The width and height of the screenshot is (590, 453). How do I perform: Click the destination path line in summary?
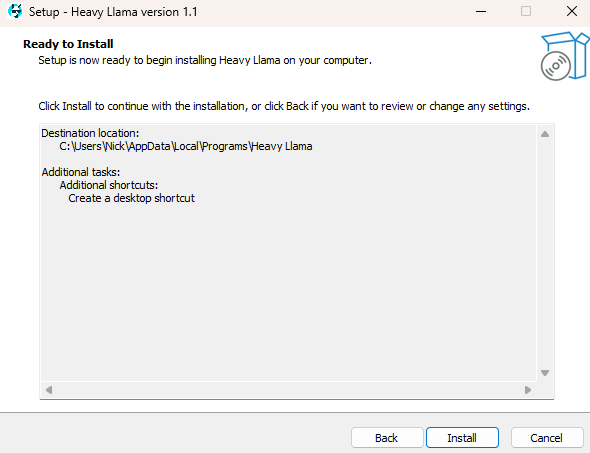pyautogui.click(x=186, y=146)
